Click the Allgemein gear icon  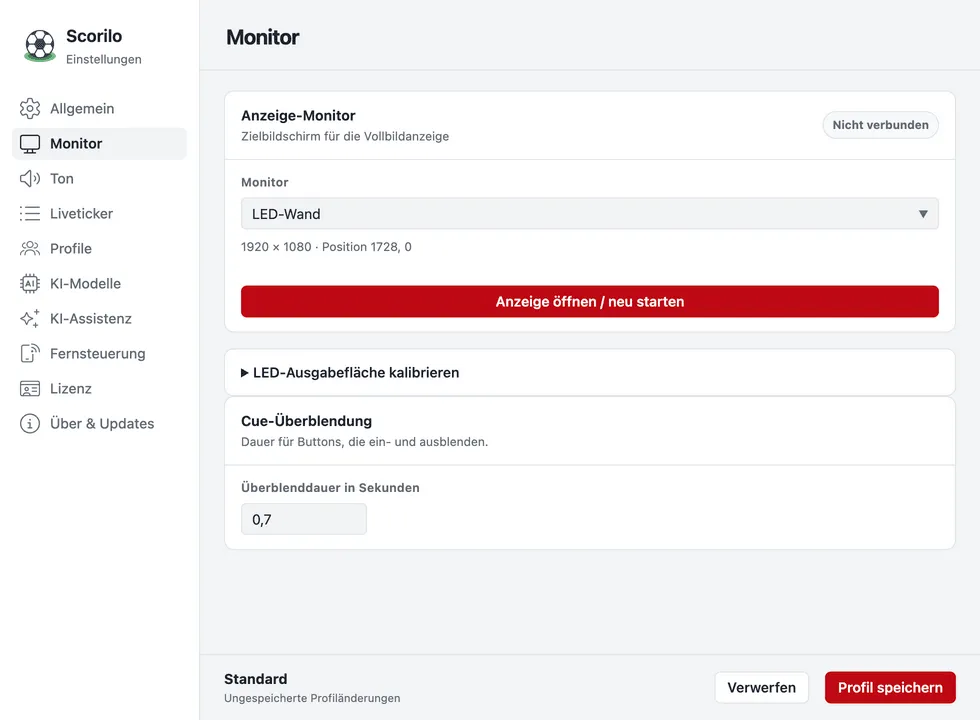pyautogui.click(x=29, y=109)
